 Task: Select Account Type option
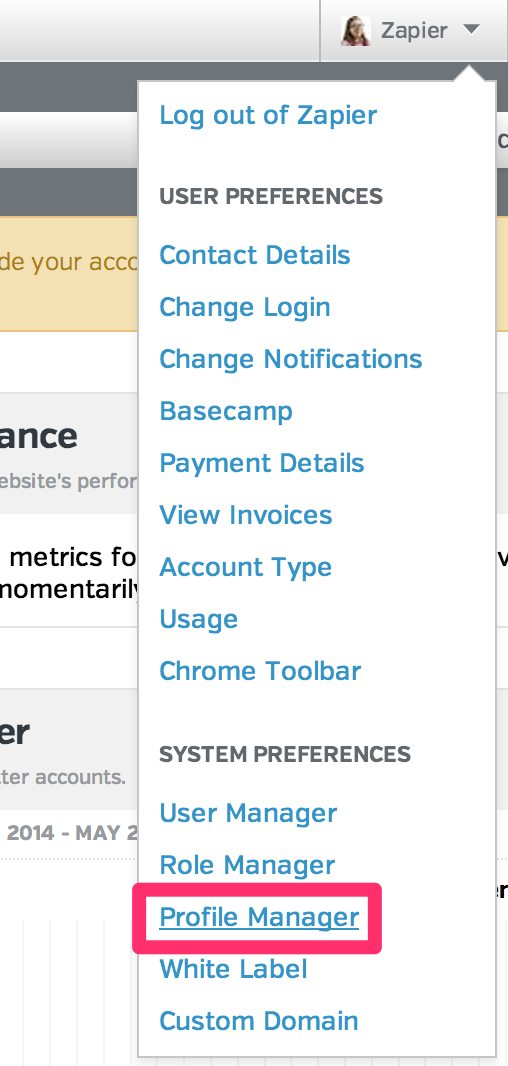pos(245,567)
